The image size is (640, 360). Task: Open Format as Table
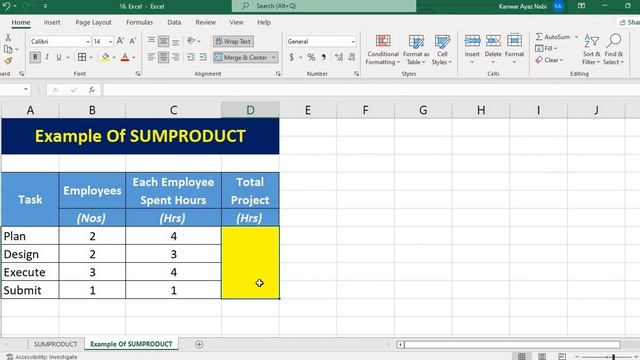[x=416, y=49]
